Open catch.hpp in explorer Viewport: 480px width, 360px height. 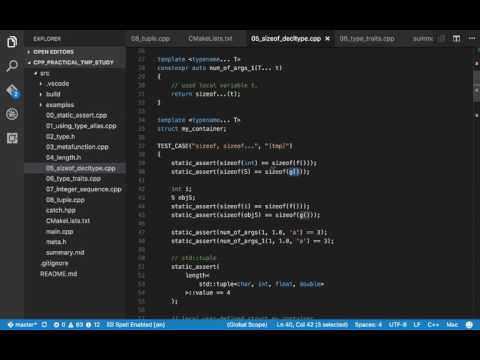tap(61, 210)
